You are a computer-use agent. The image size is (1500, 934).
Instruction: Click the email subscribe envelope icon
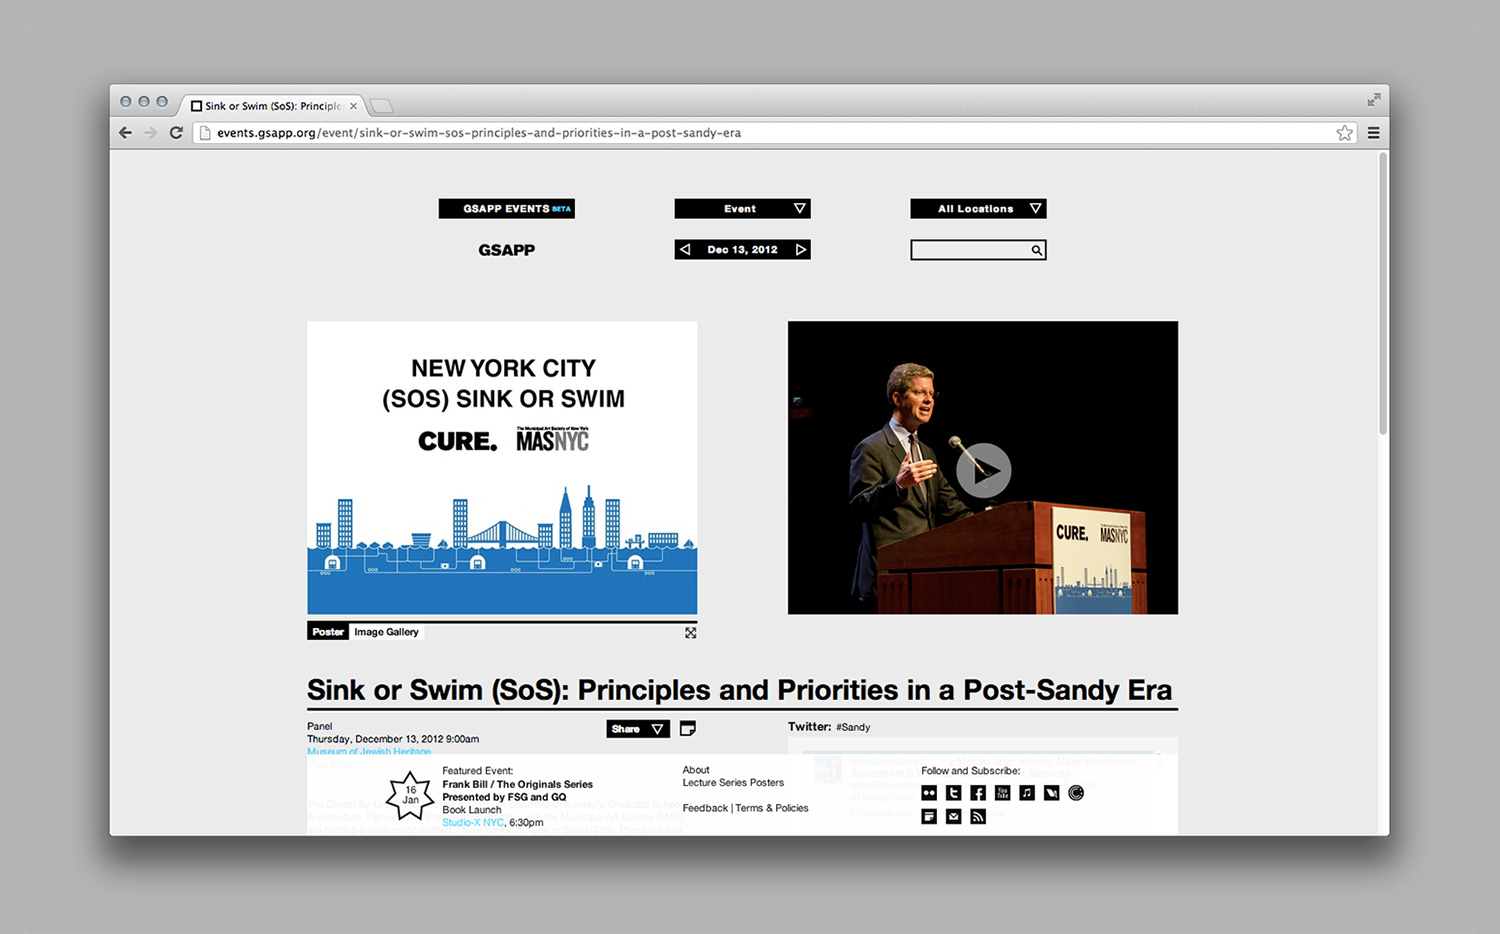pos(953,817)
